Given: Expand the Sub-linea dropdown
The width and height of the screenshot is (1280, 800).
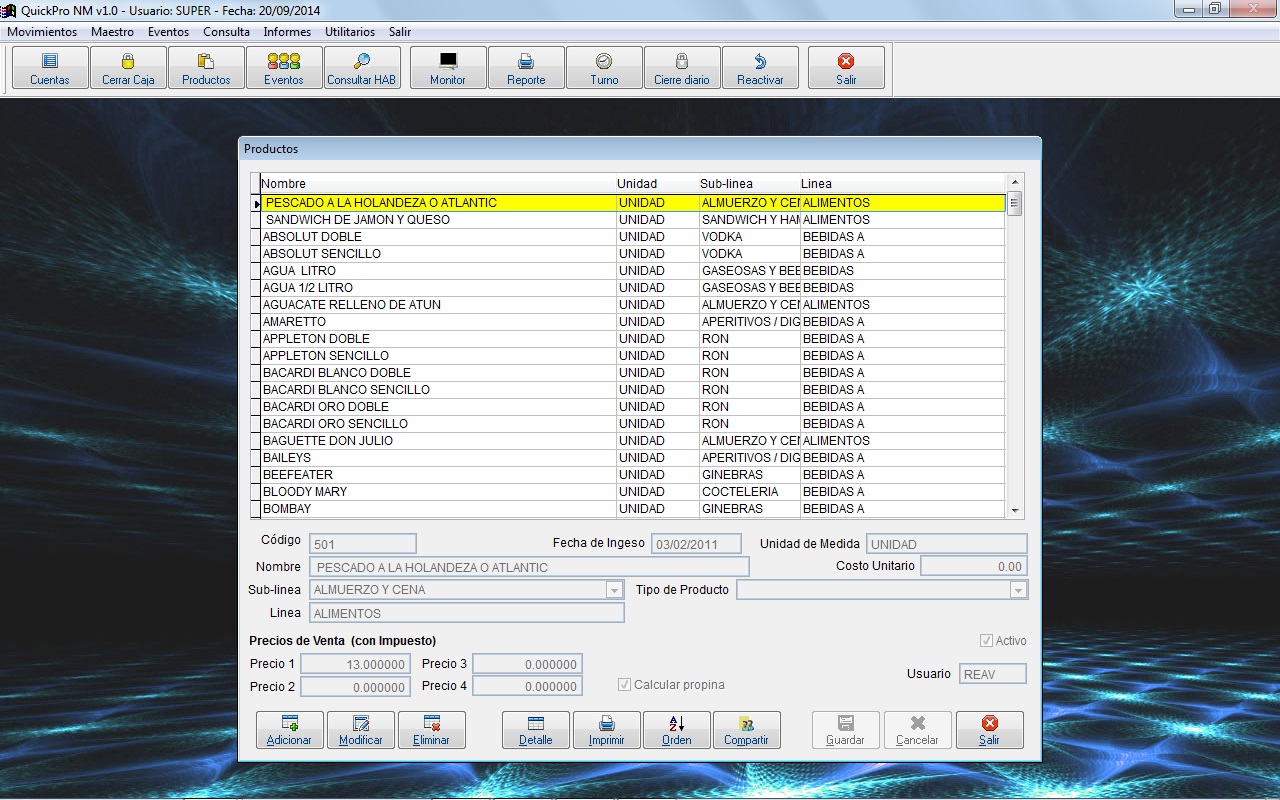Looking at the screenshot, I should click(x=615, y=590).
